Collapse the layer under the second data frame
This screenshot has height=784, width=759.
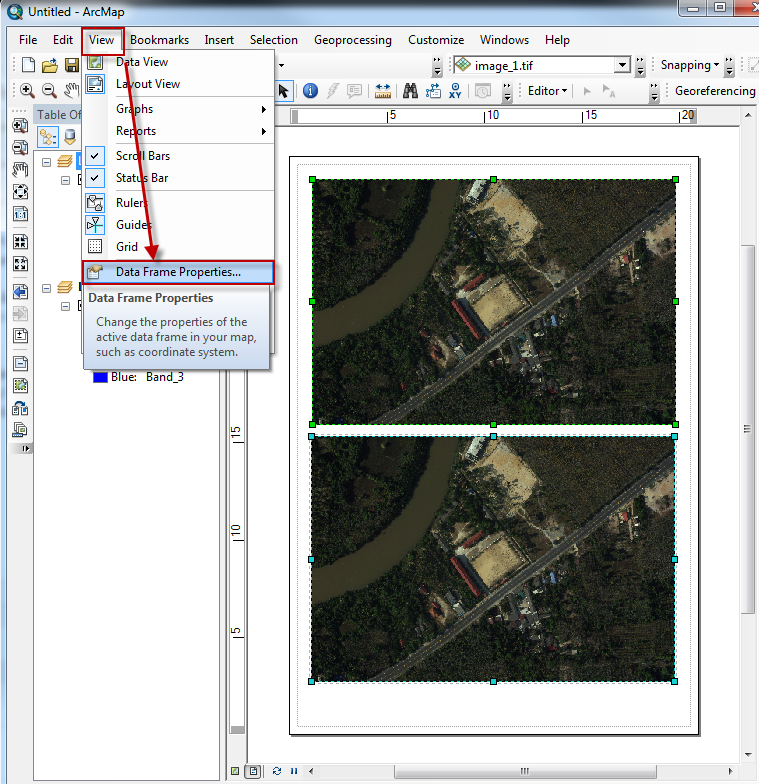click(66, 306)
